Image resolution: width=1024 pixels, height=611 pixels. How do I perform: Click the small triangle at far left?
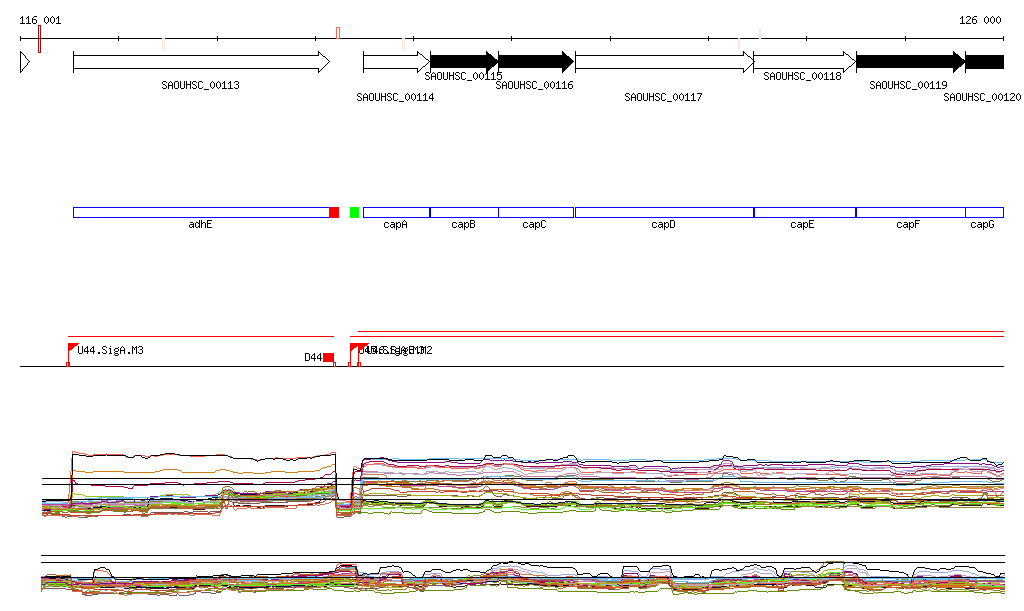pyautogui.click(x=24, y=62)
